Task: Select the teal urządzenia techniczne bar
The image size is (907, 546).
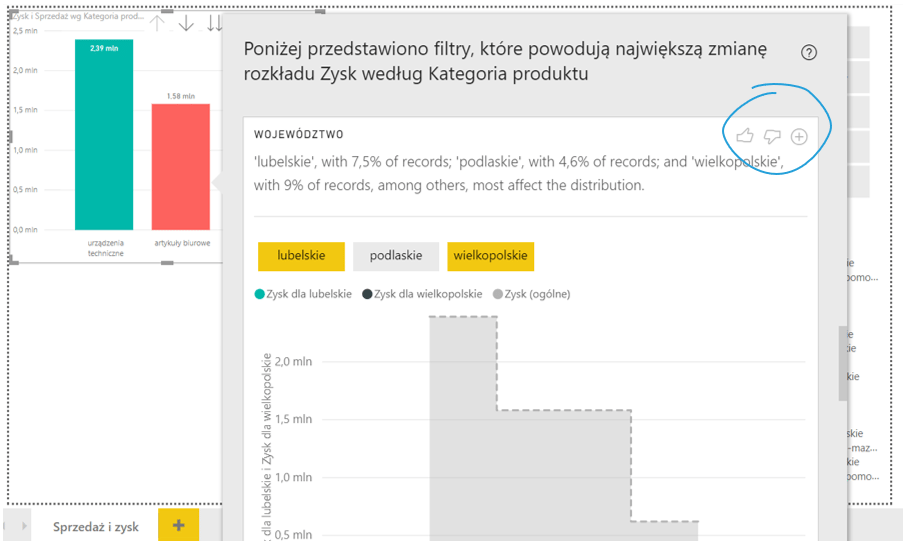Action: 104,140
